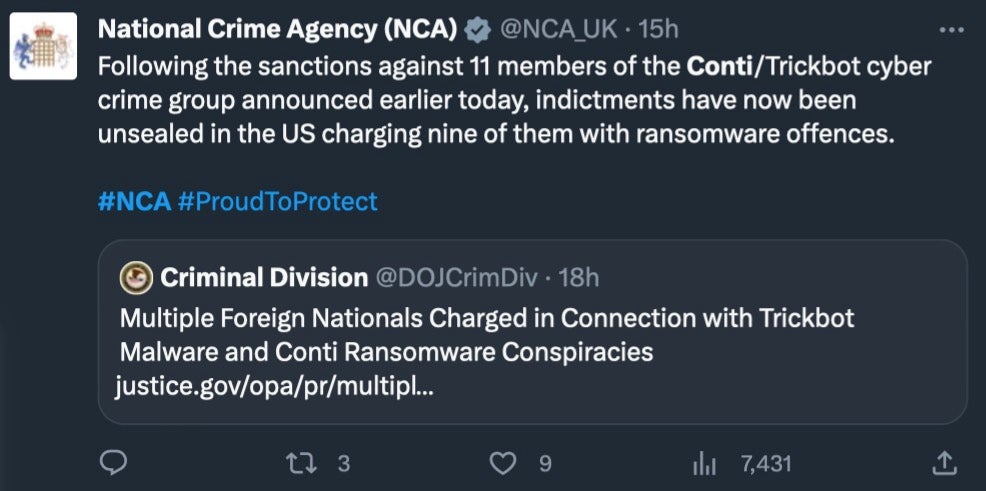Retweet the NCA post
This screenshot has width=986, height=491.
(299, 463)
